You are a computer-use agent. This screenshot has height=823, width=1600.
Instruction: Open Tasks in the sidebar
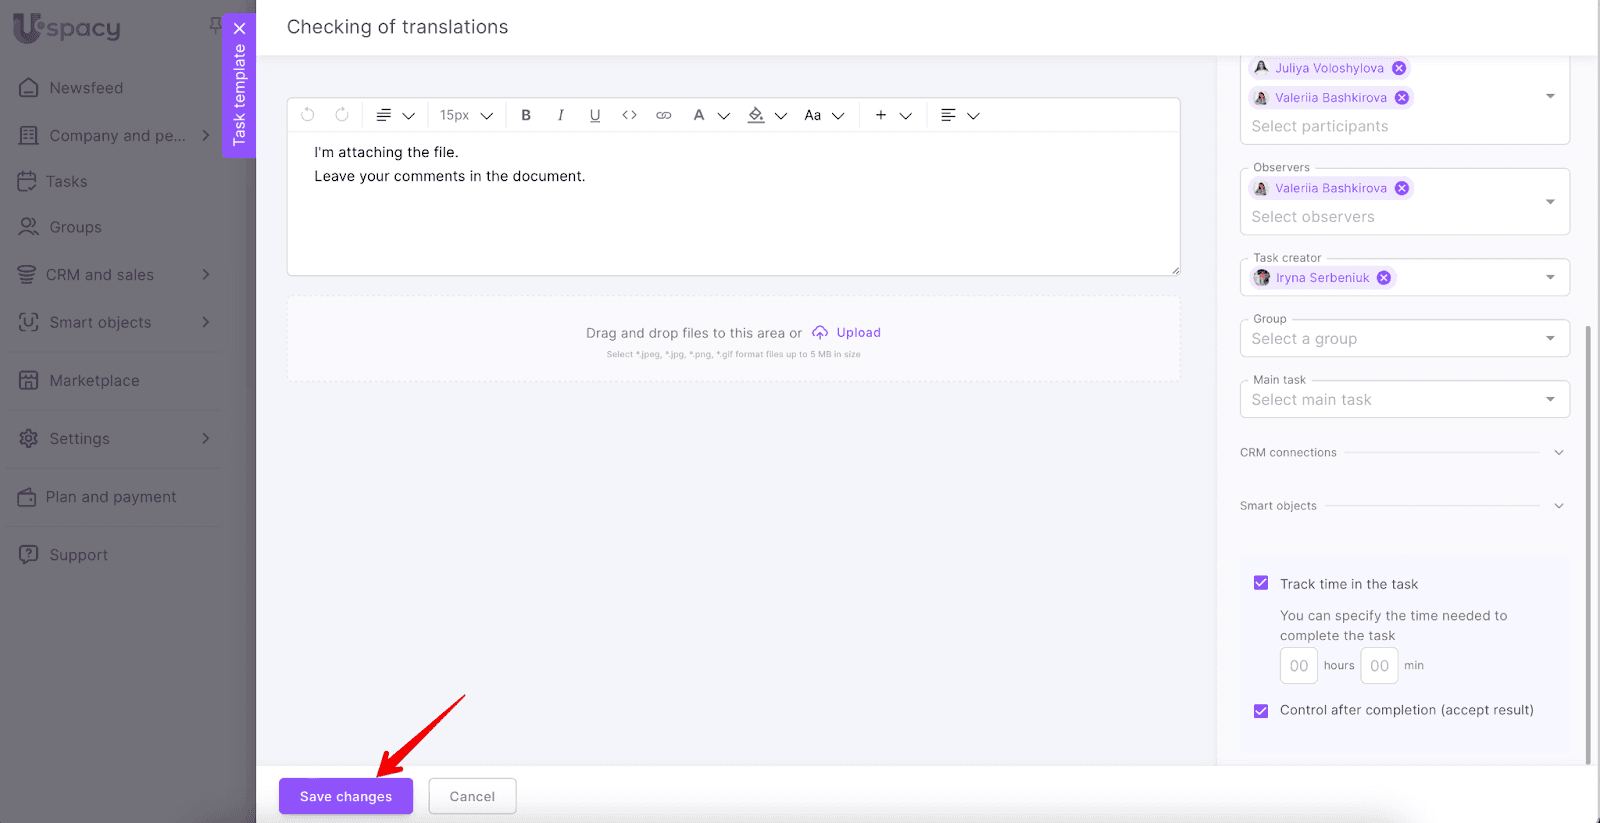pos(66,182)
